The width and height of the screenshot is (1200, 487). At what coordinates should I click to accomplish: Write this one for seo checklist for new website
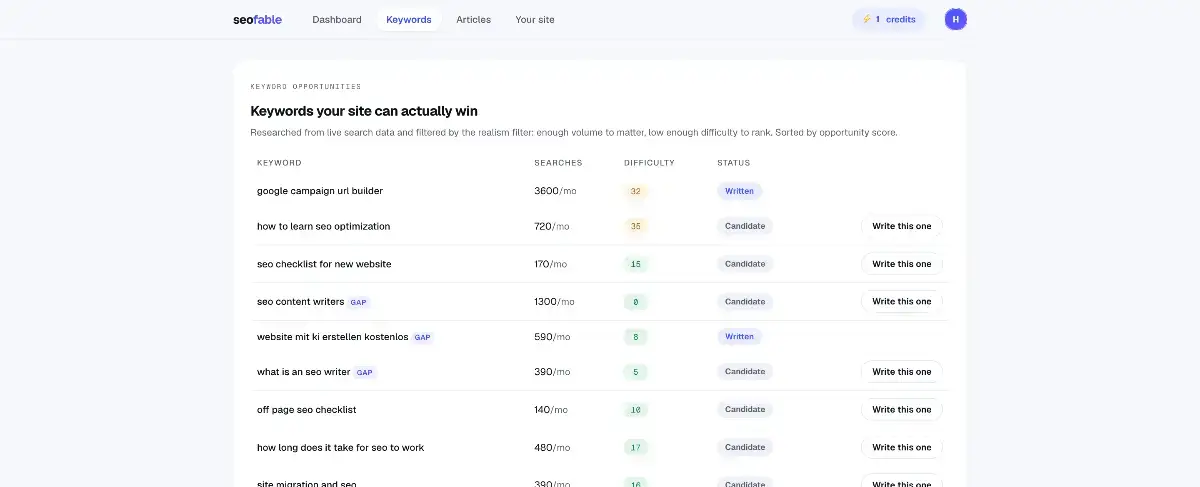pyautogui.click(x=901, y=264)
